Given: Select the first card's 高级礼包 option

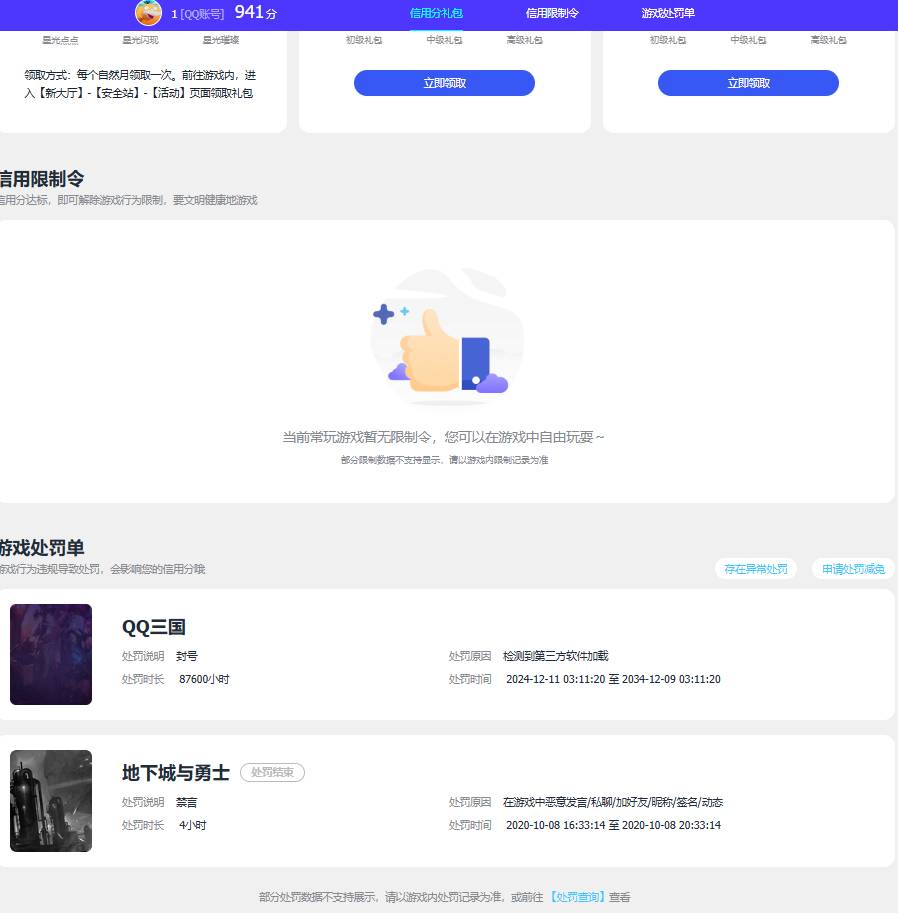Looking at the screenshot, I should tap(525, 40).
